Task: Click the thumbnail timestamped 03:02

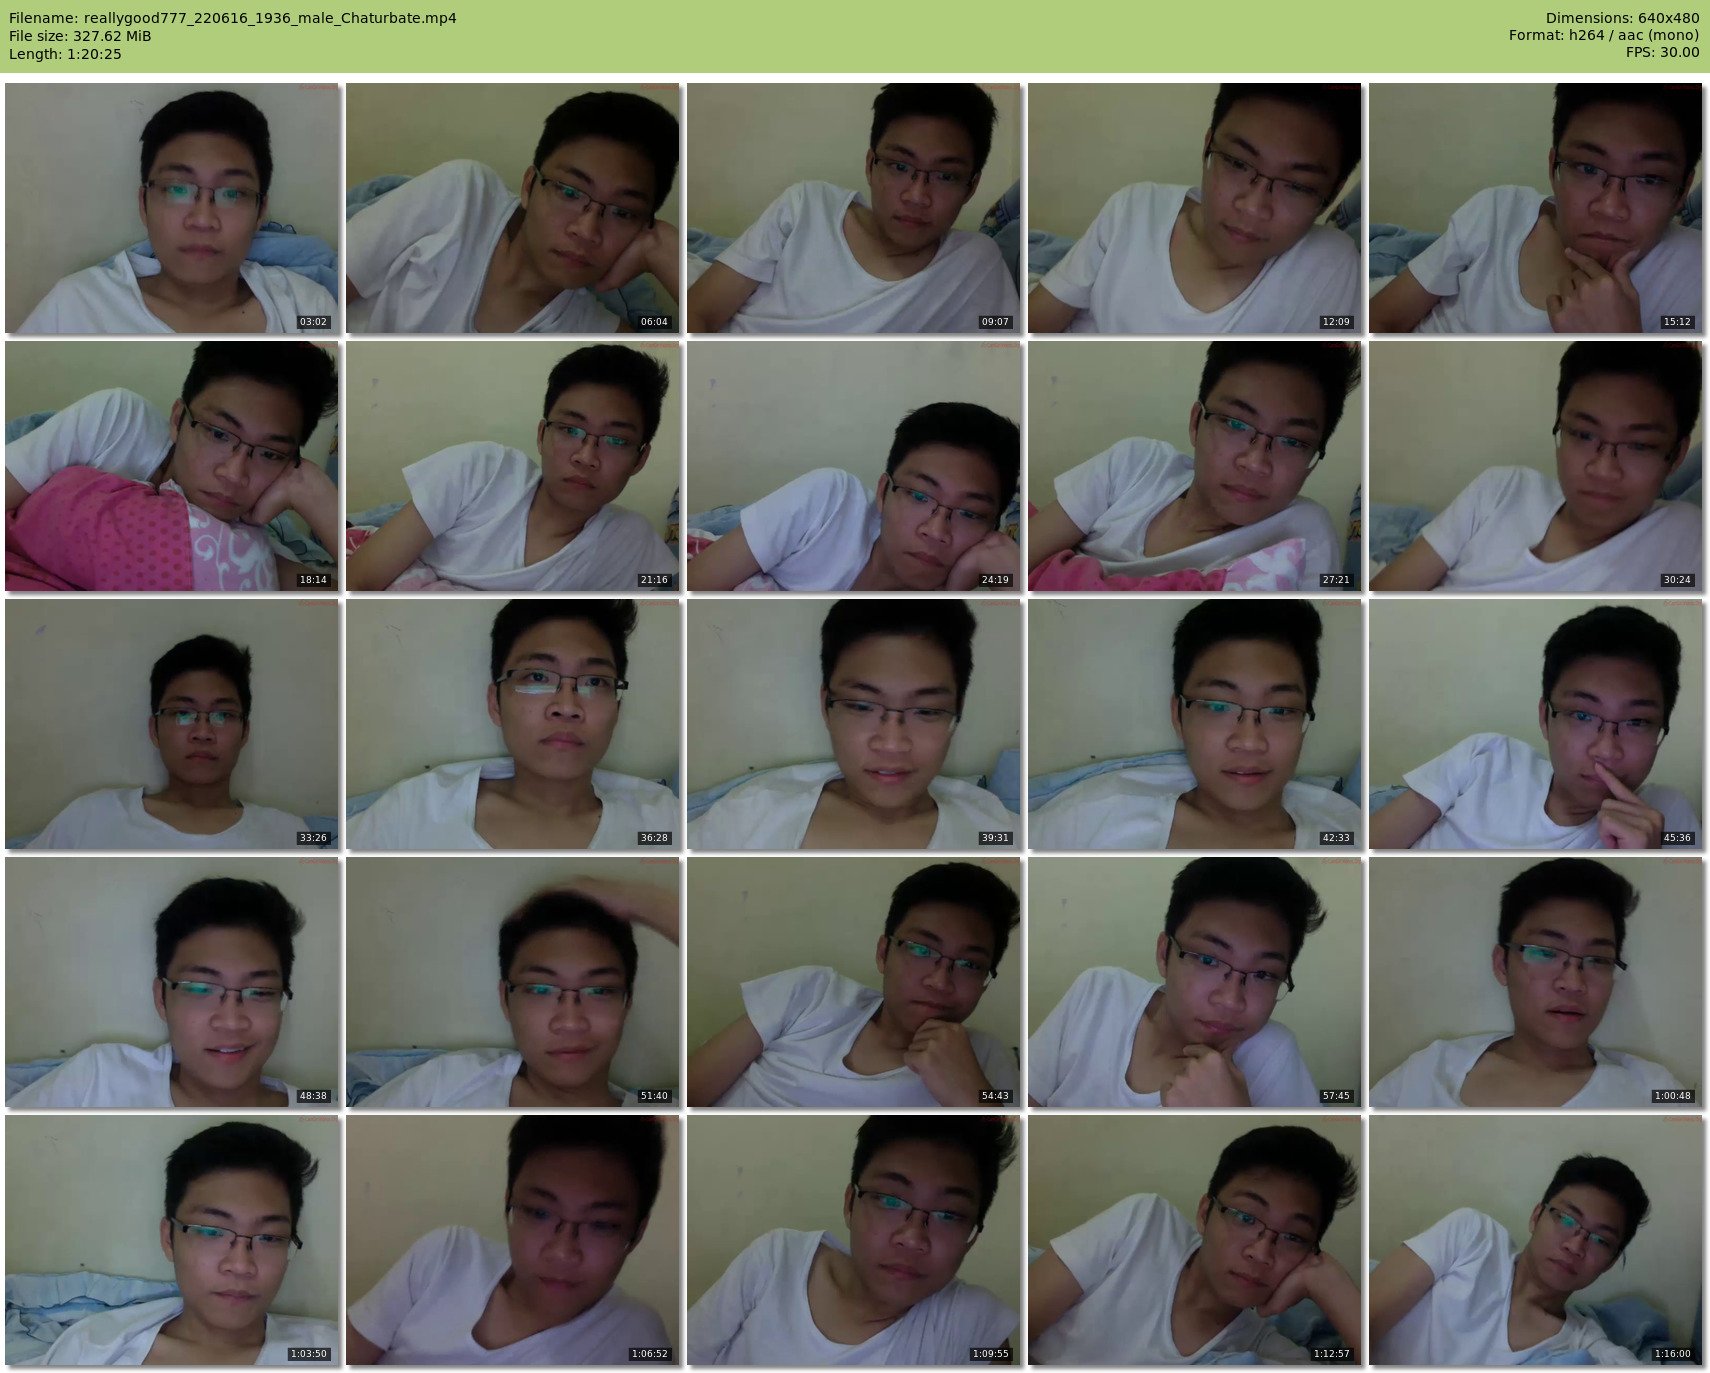Action: [x=171, y=208]
